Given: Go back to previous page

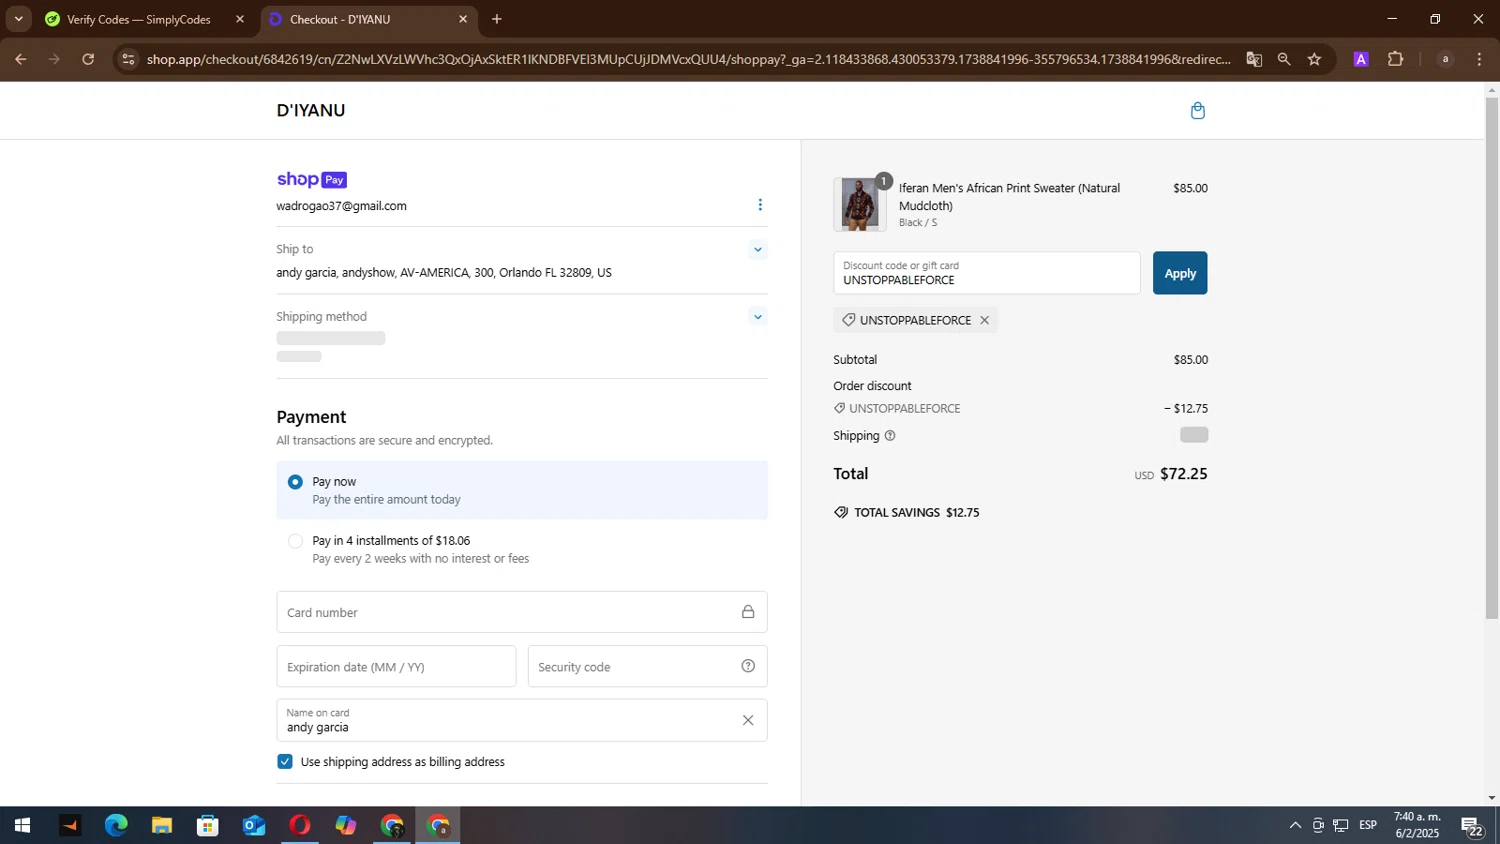Looking at the screenshot, I should 20,59.
